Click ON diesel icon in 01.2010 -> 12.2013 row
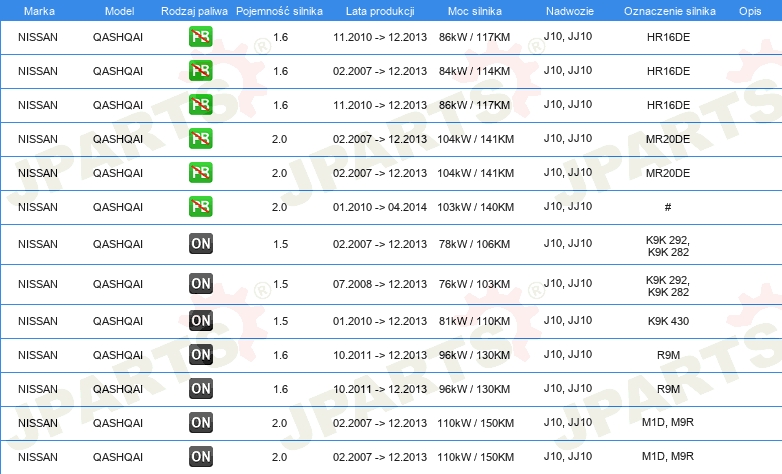 pyautogui.click(x=201, y=320)
